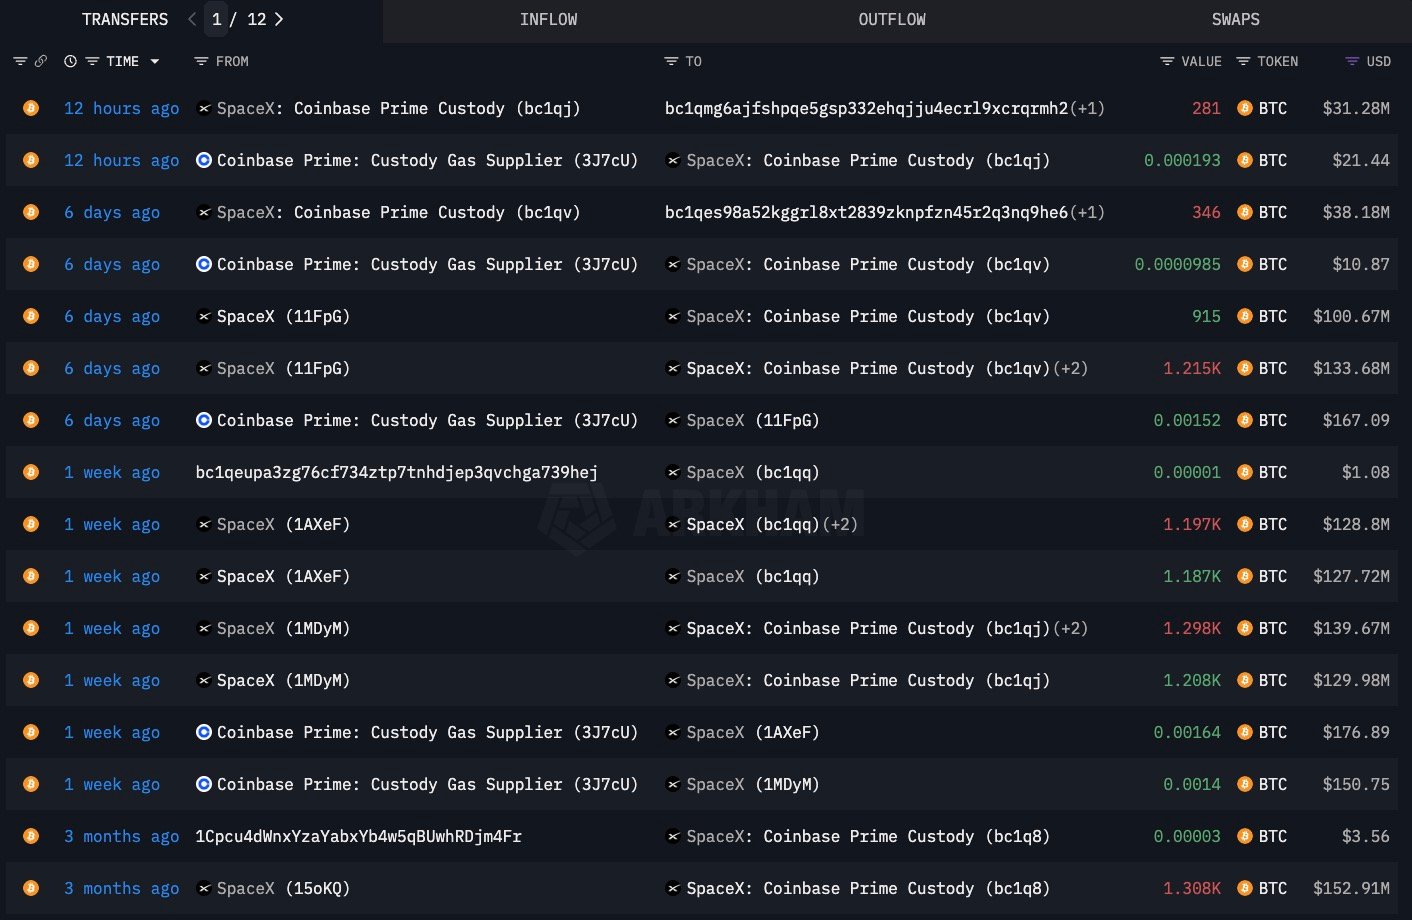Open sender address 1Cpcu4dWnxYzaYabxYb4w5qBUwhRDjm4Fr

point(358,836)
